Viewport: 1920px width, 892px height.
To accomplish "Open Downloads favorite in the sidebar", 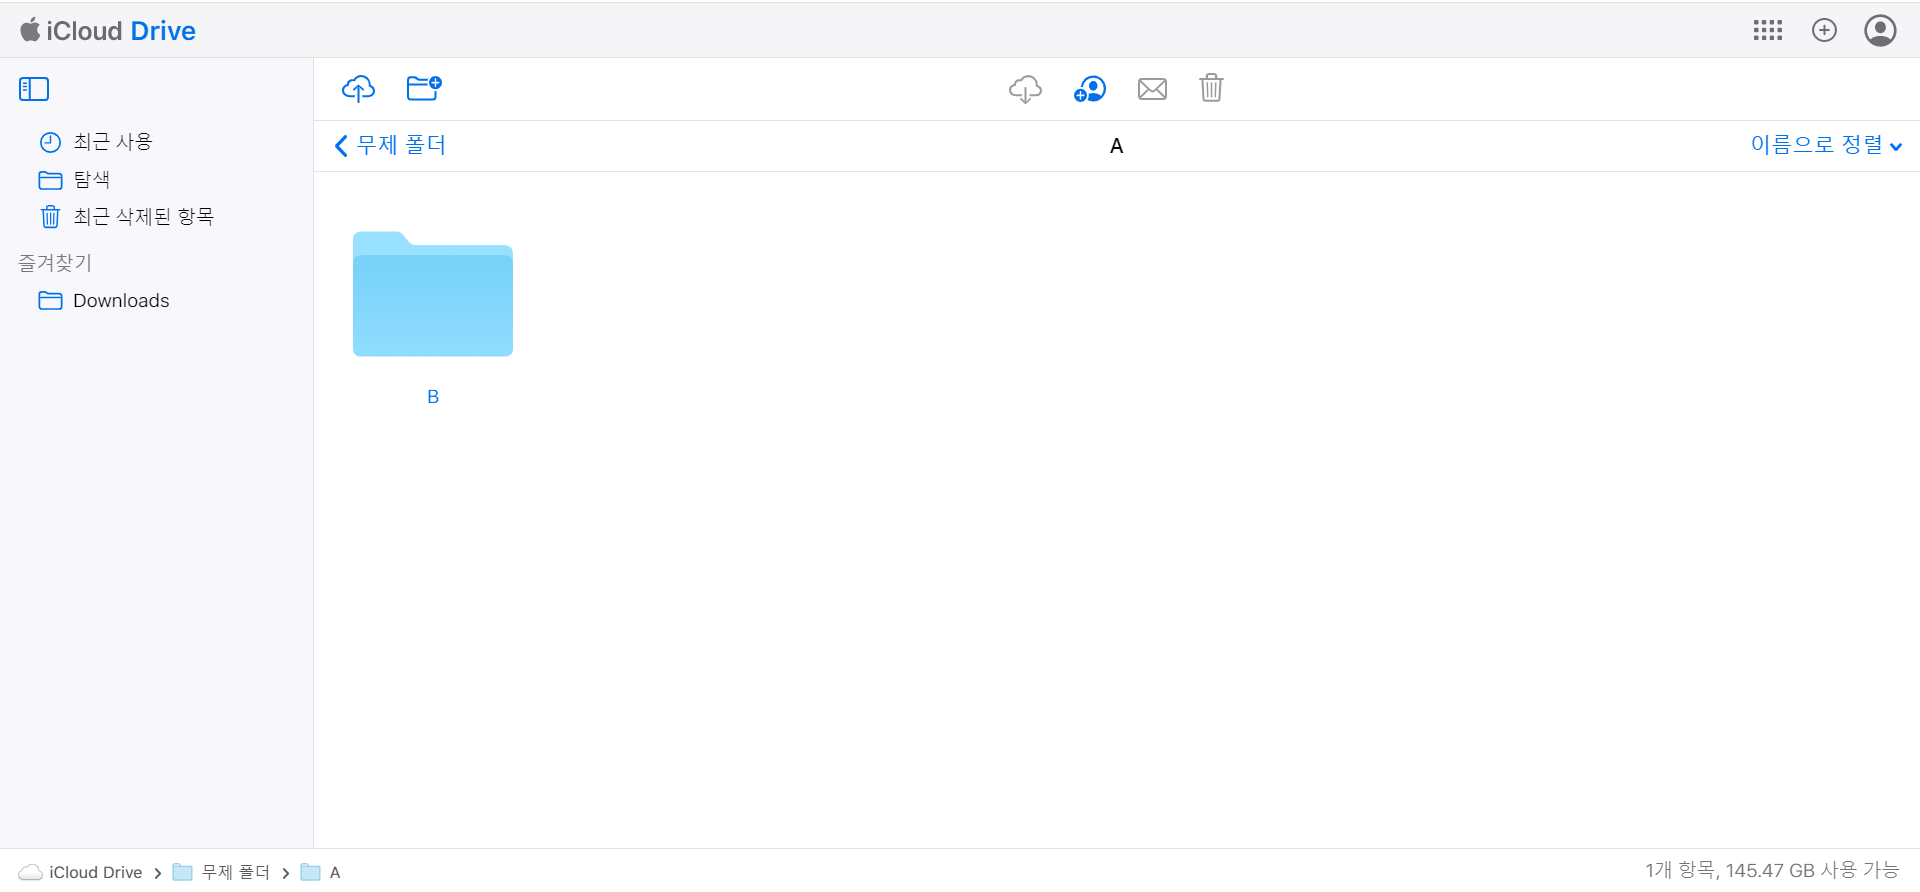I will click(x=104, y=301).
